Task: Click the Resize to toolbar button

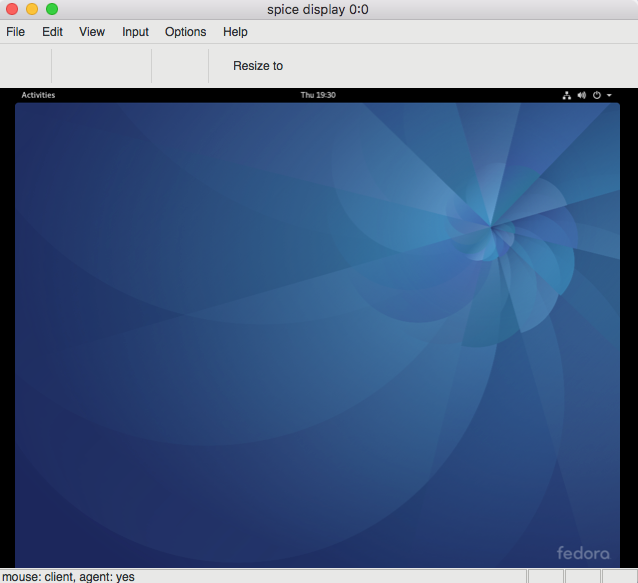Action: (258, 66)
